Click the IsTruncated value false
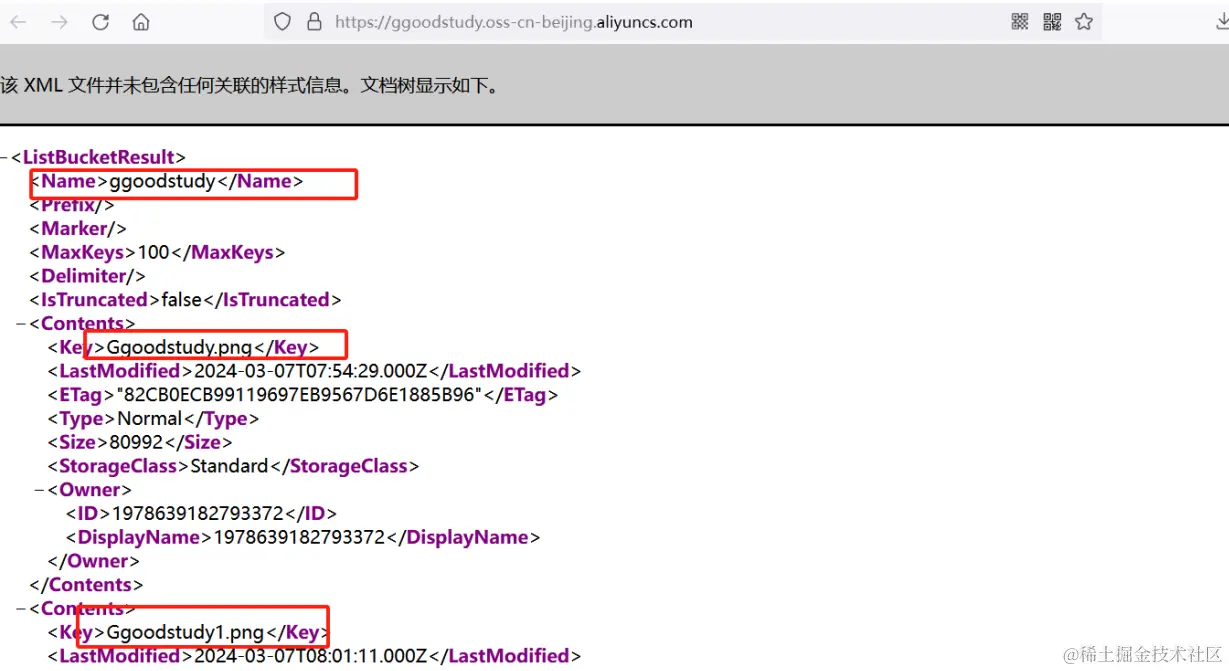Viewport: 1229px width, 671px height. (x=181, y=300)
